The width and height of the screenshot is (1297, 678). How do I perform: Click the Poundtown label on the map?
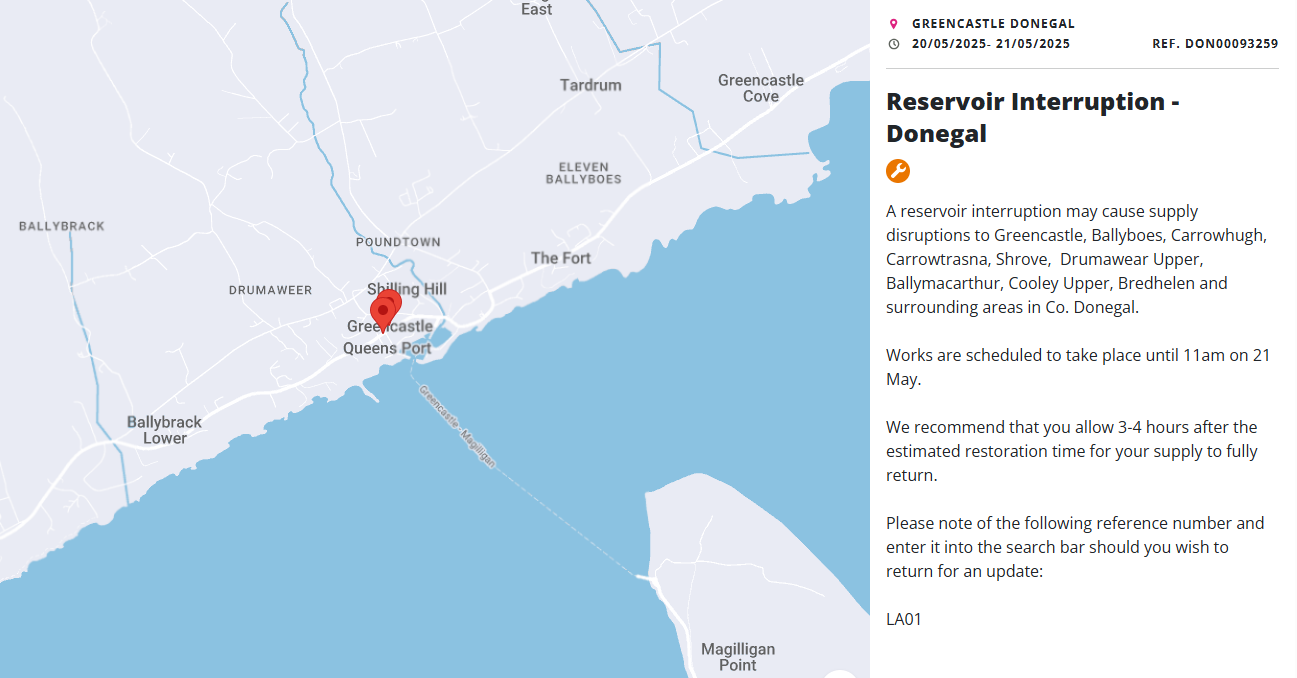pos(398,242)
